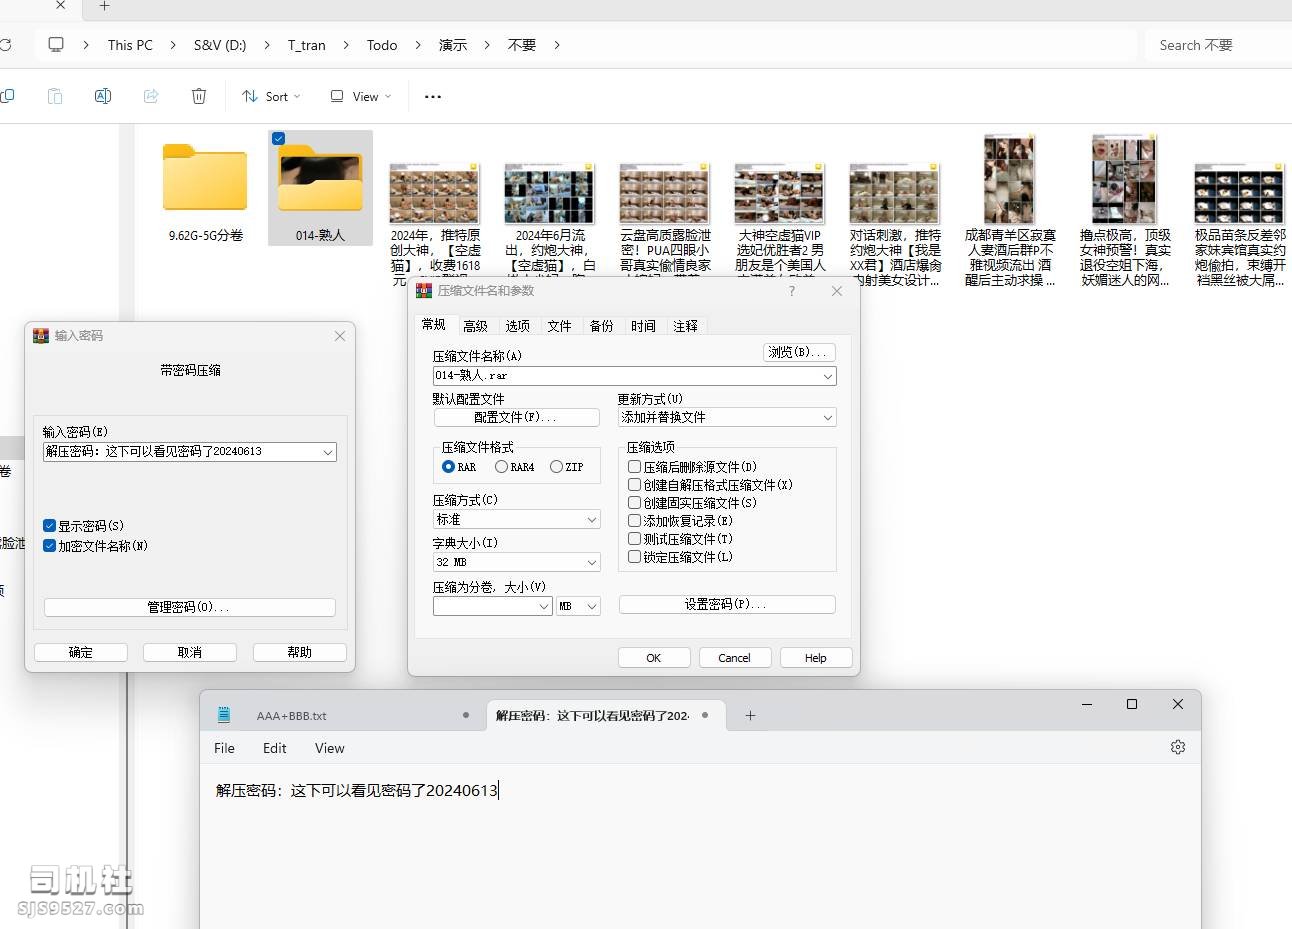
Task: Select the 9.62G-5G分卷 folder icon
Action: [x=205, y=177]
